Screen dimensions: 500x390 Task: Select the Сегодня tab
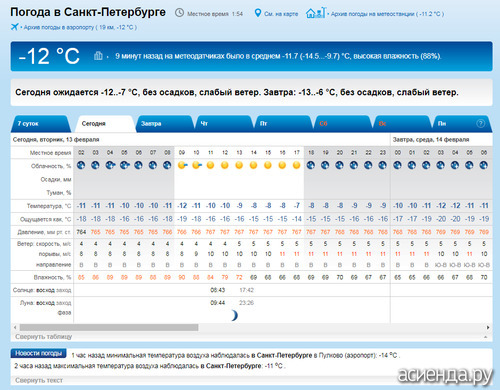(105, 124)
